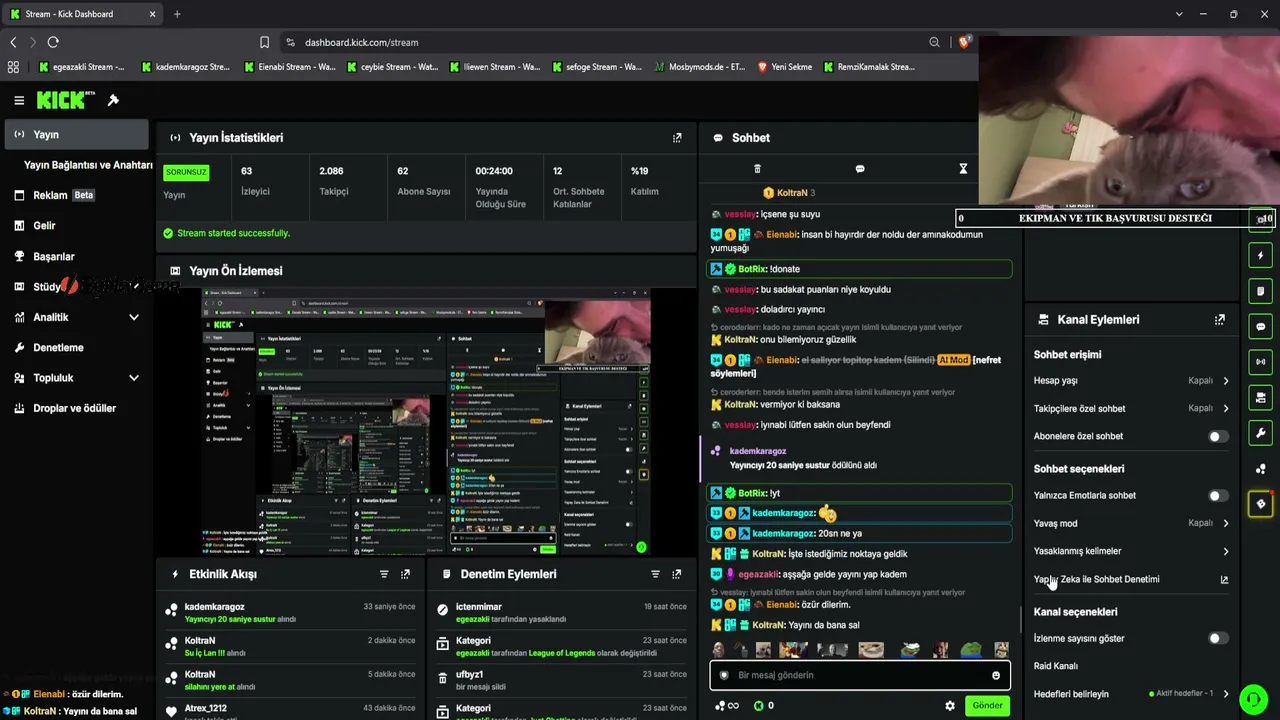Viewport: 1280px width, 720px height.
Task: Open the egeazakli Stream bookmark
Action: [82, 67]
